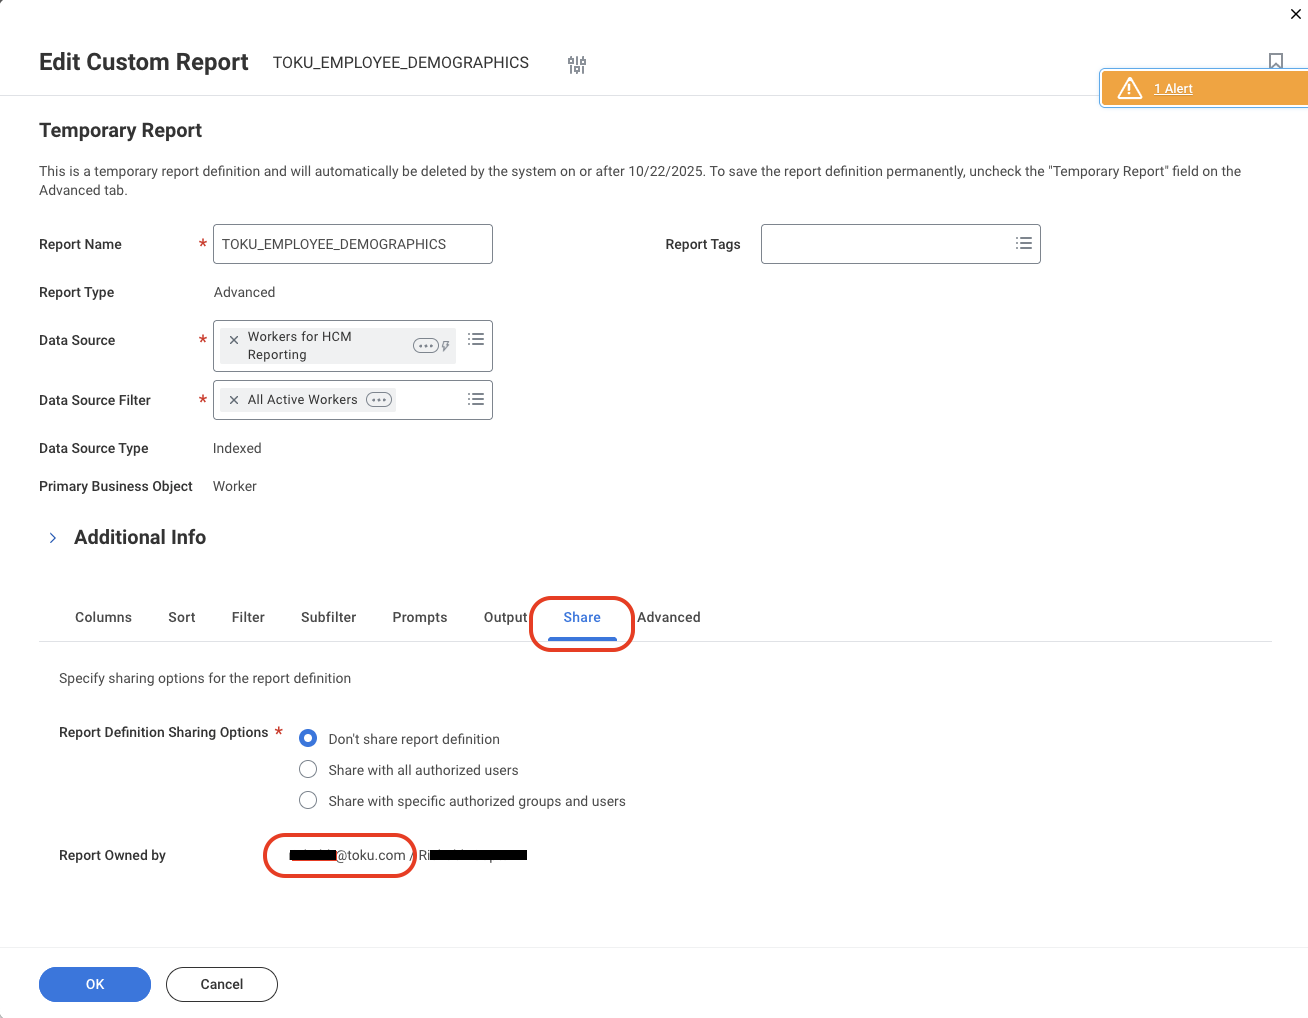Select Don't share report definition option

(308, 738)
